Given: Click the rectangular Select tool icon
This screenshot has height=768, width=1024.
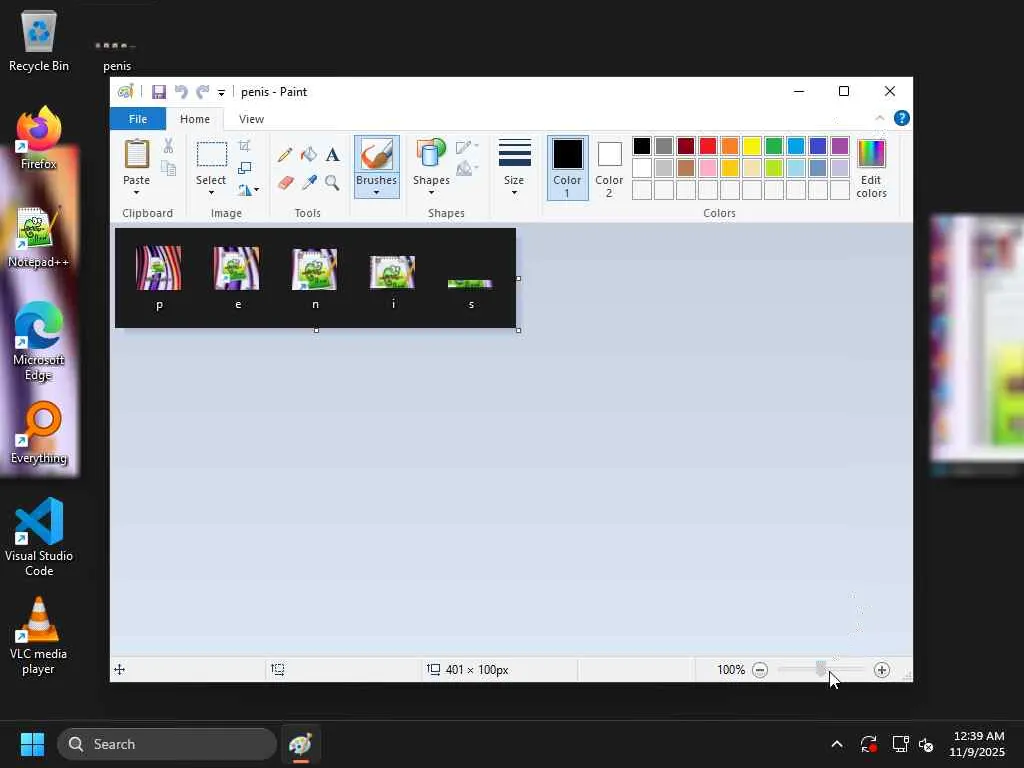Looking at the screenshot, I should [x=212, y=155].
